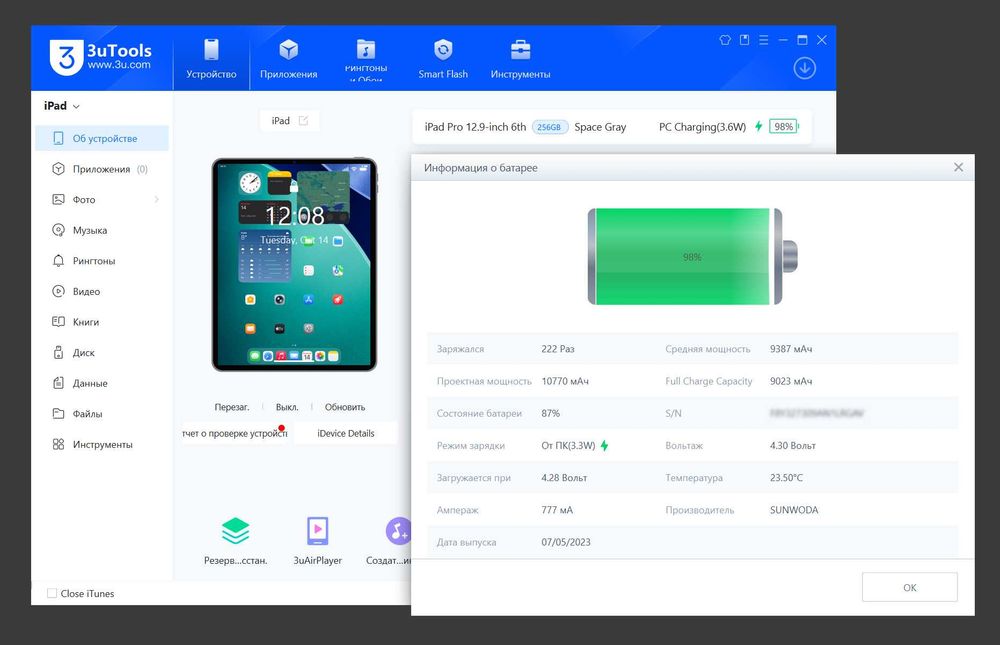This screenshot has height=645, width=1000.
Task: Click the 9023 мАч full charge capacity
Action: pos(791,381)
